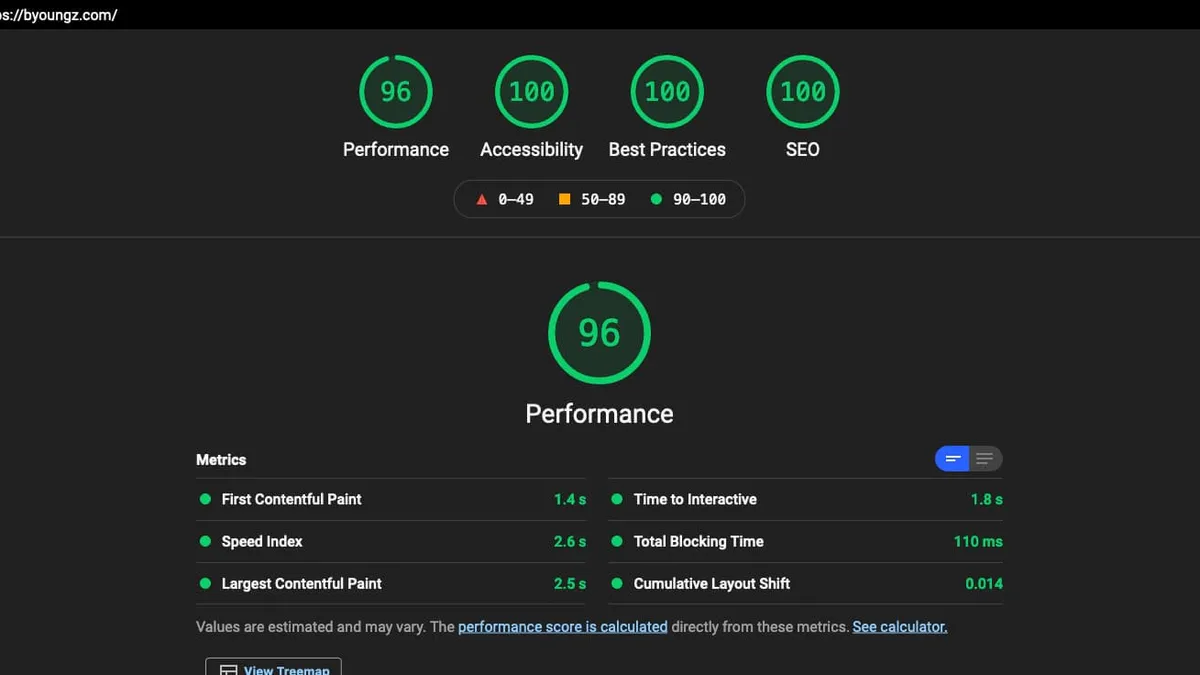
Task: Click the Performance label under the top gauge
Action: (x=396, y=149)
